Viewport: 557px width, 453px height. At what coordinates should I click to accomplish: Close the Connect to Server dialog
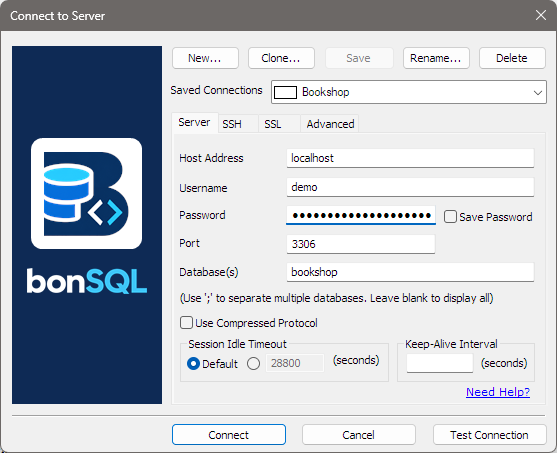(x=541, y=15)
